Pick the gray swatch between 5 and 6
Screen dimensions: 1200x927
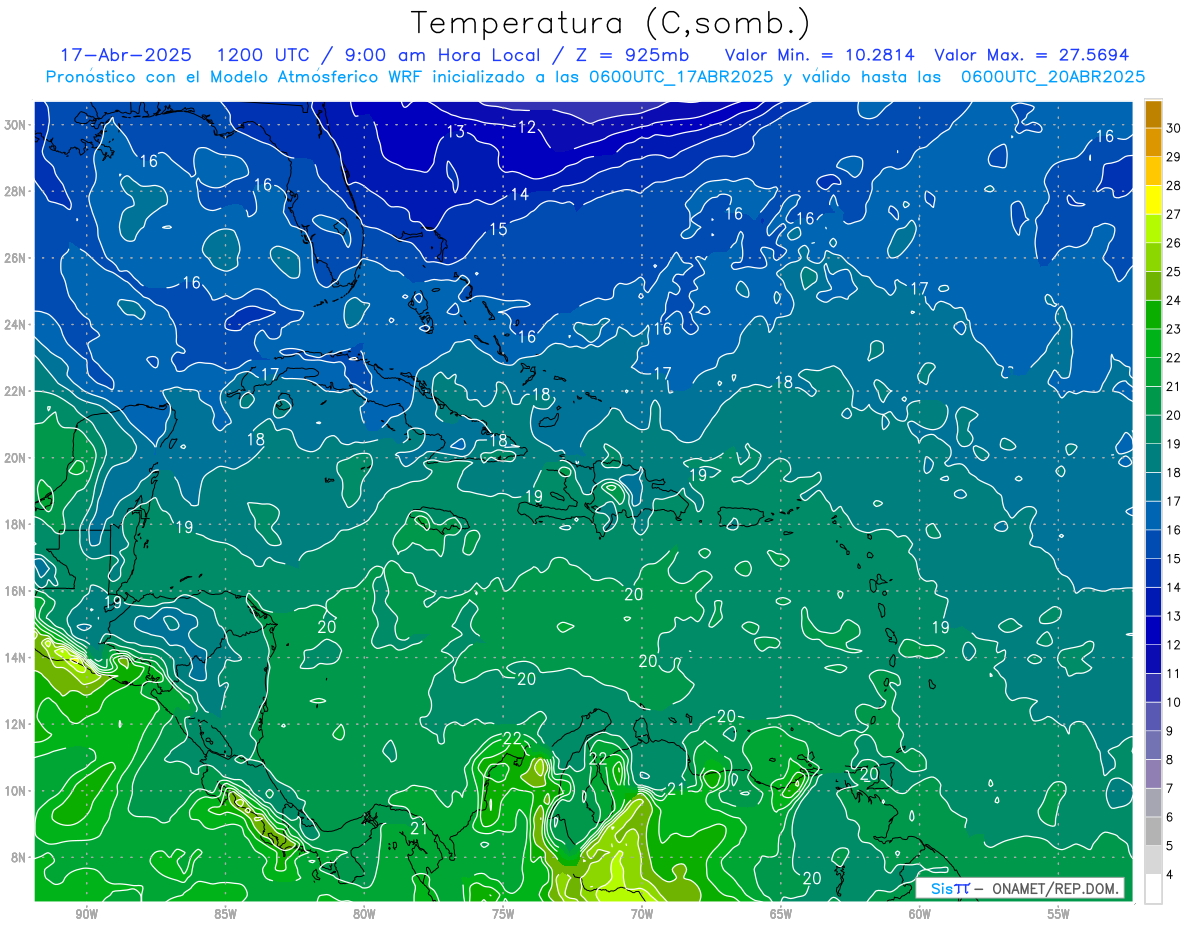(x=1153, y=832)
